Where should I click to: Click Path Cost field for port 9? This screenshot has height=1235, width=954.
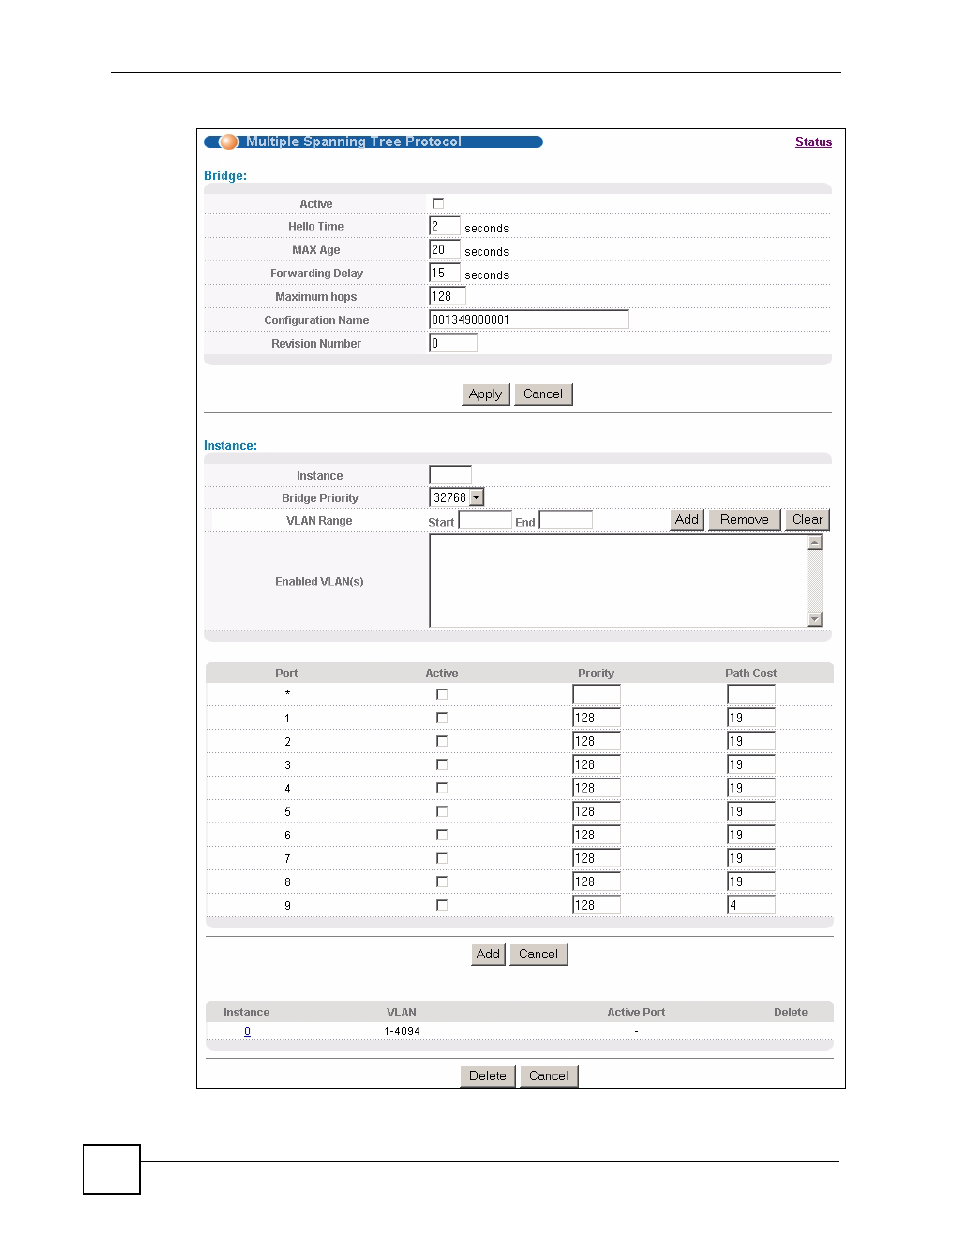751,905
